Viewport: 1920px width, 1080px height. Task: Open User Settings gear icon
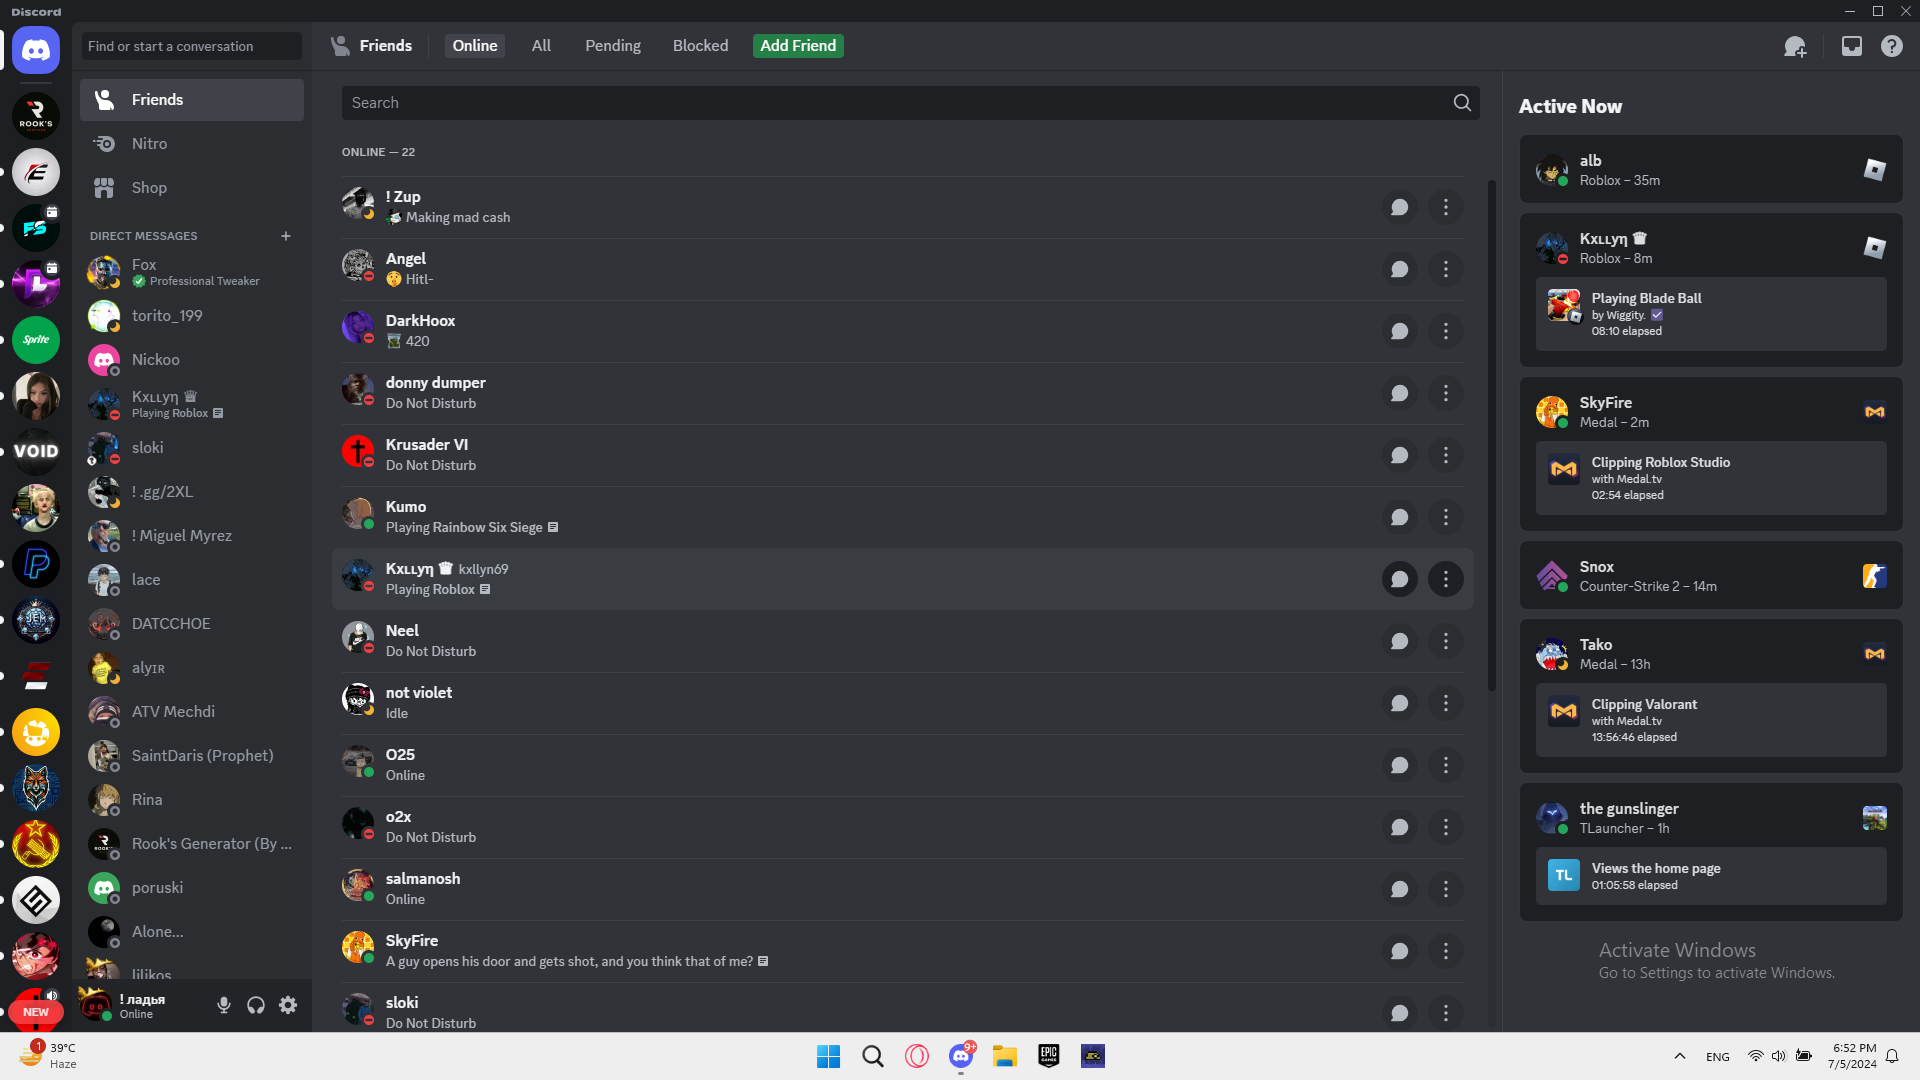(288, 1005)
